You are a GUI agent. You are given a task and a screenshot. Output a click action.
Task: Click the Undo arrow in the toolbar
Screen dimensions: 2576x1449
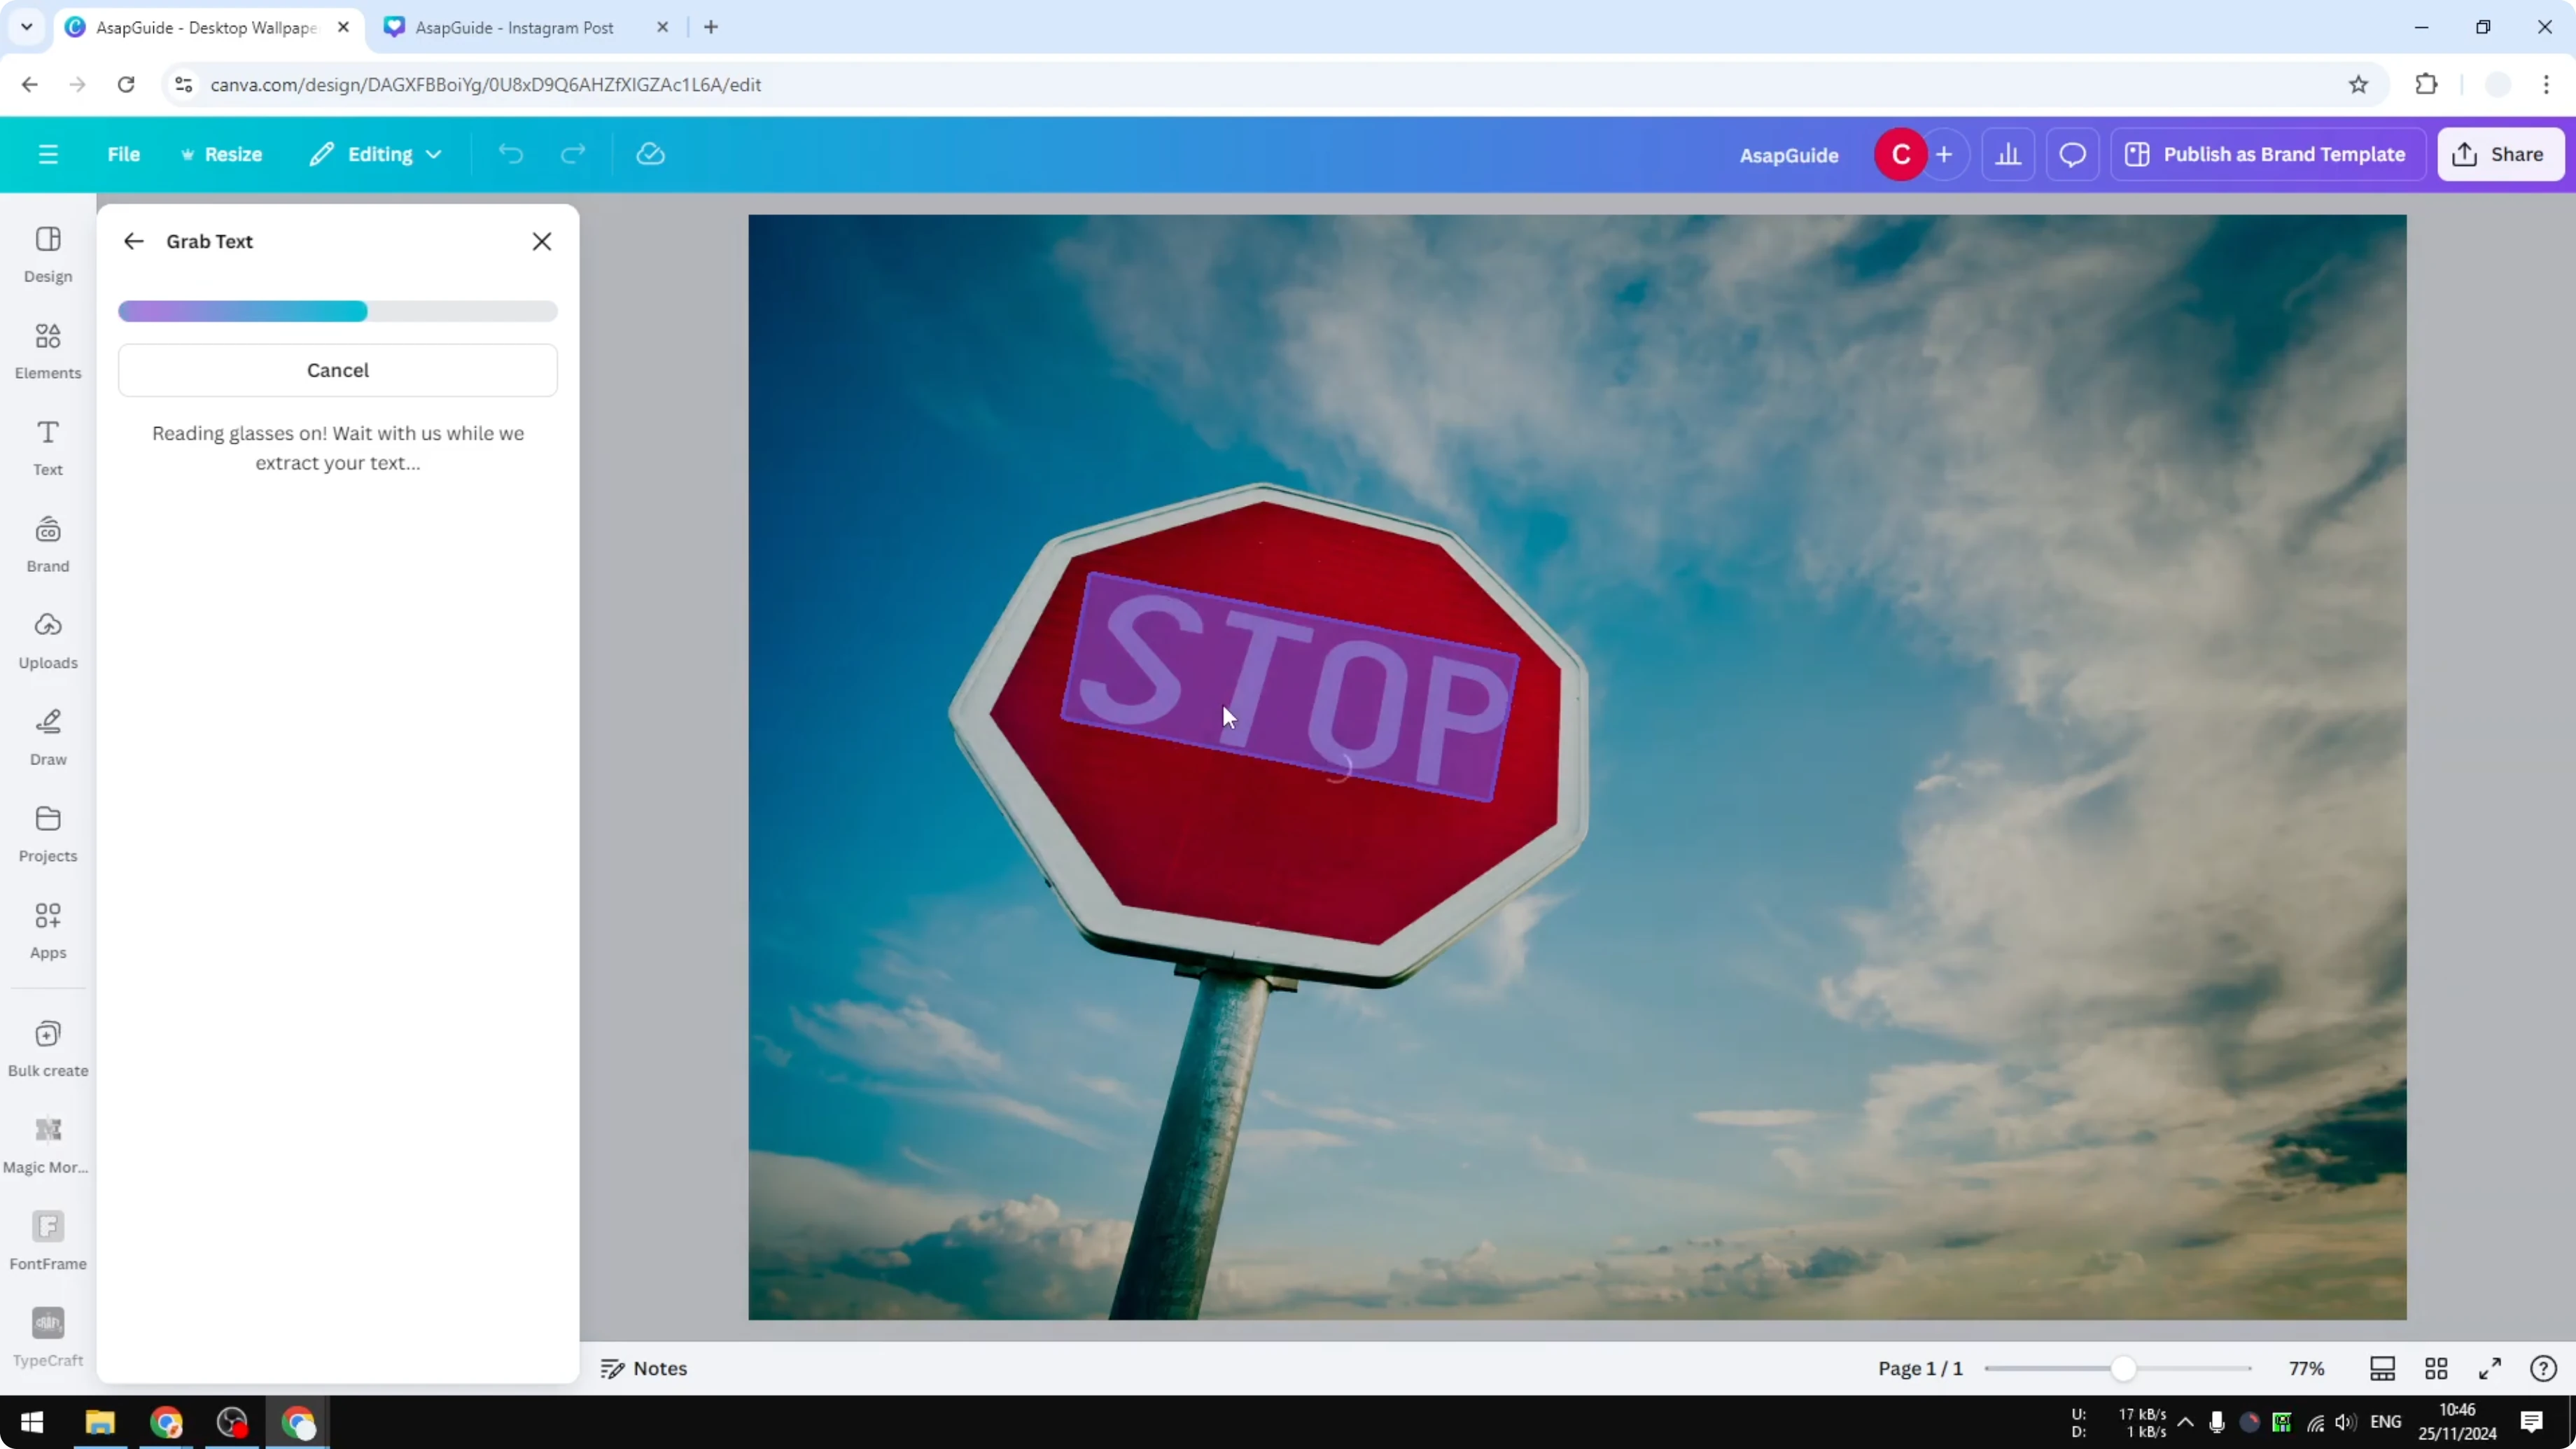click(x=511, y=154)
